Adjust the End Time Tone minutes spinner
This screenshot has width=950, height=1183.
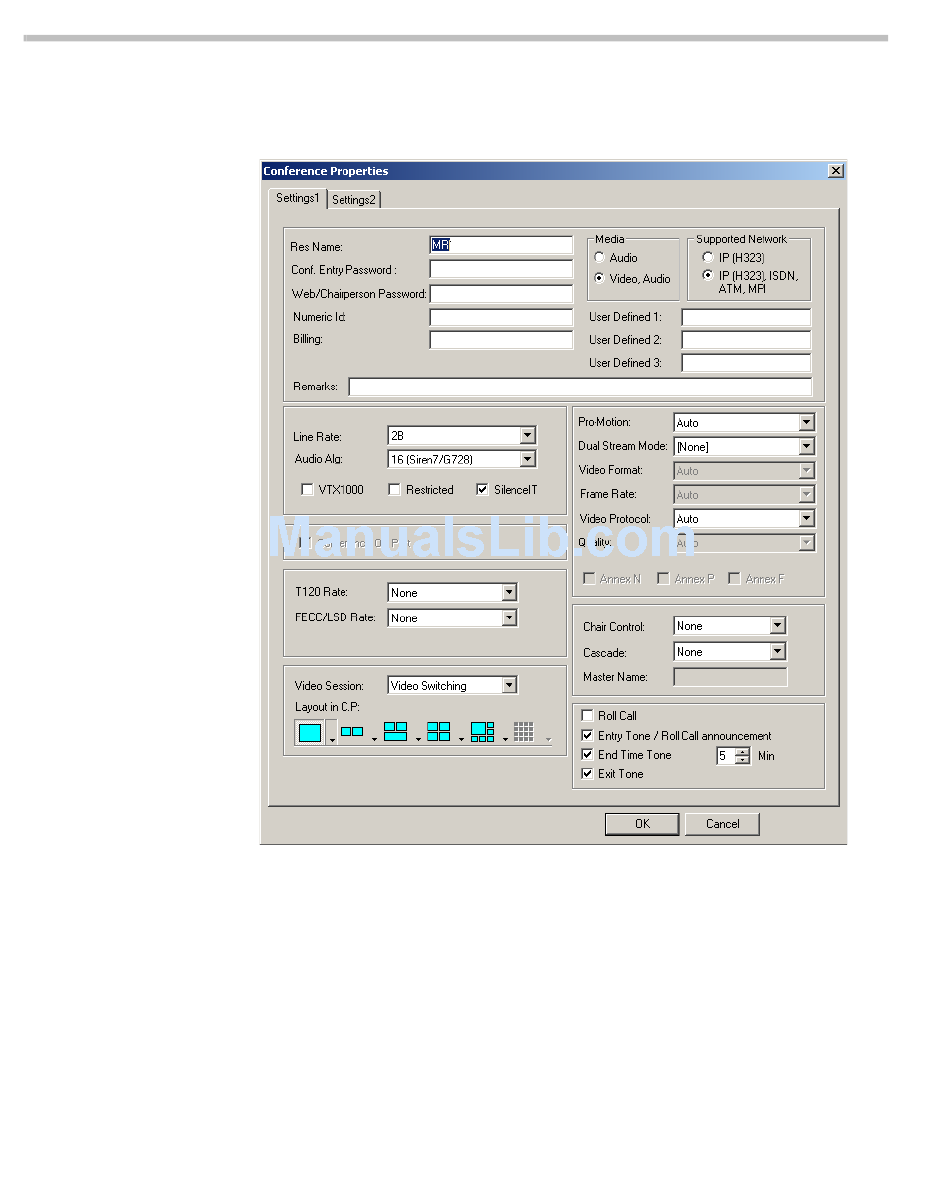[x=742, y=755]
